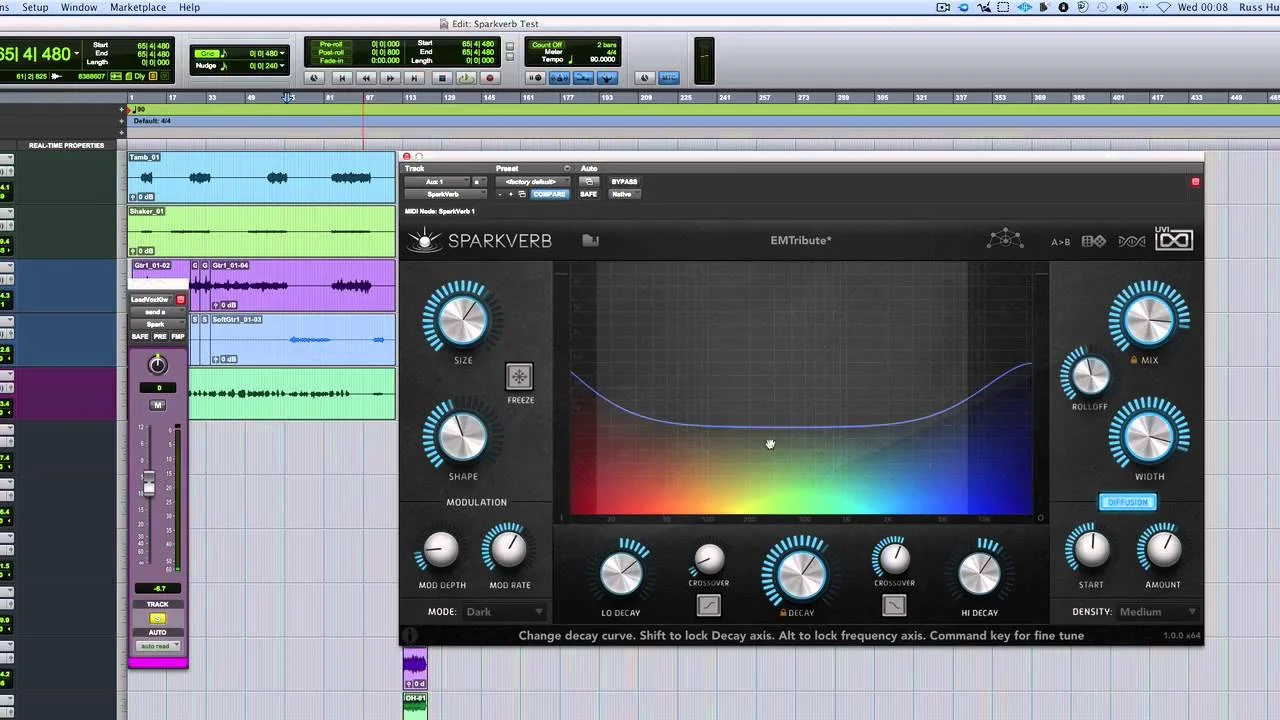Toggle the PRE button on the send

point(160,337)
